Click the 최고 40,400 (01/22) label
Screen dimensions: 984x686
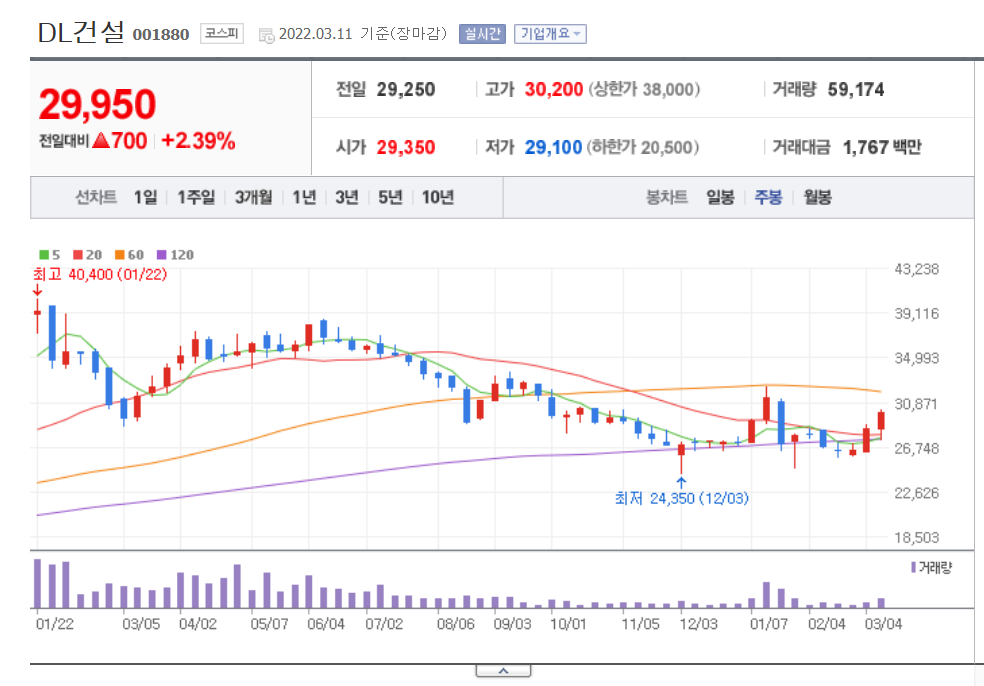pos(100,274)
